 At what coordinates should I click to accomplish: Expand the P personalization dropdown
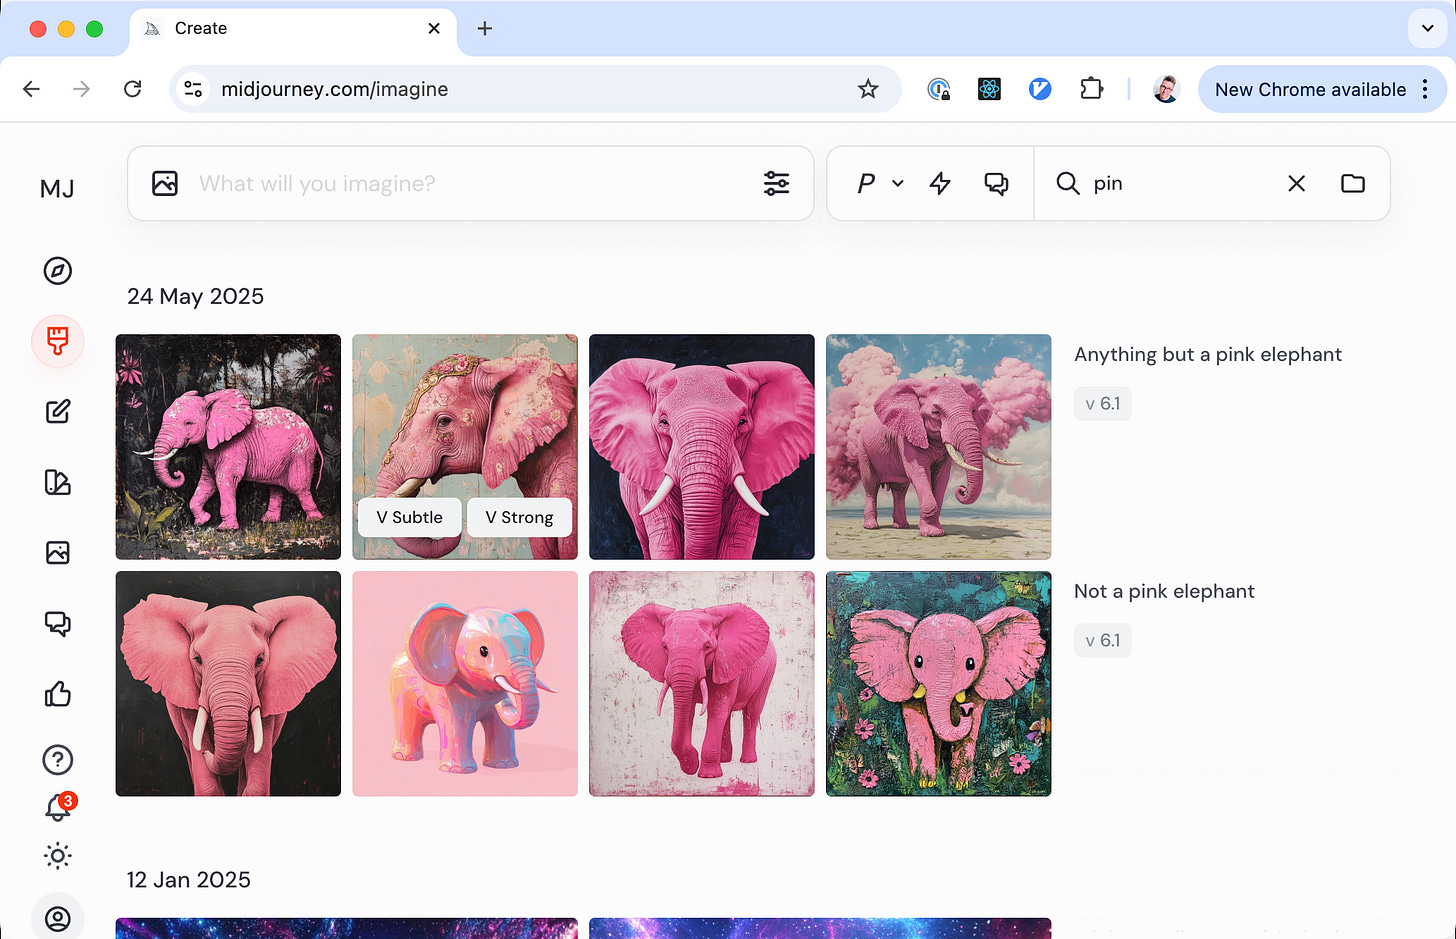tap(880, 183)
